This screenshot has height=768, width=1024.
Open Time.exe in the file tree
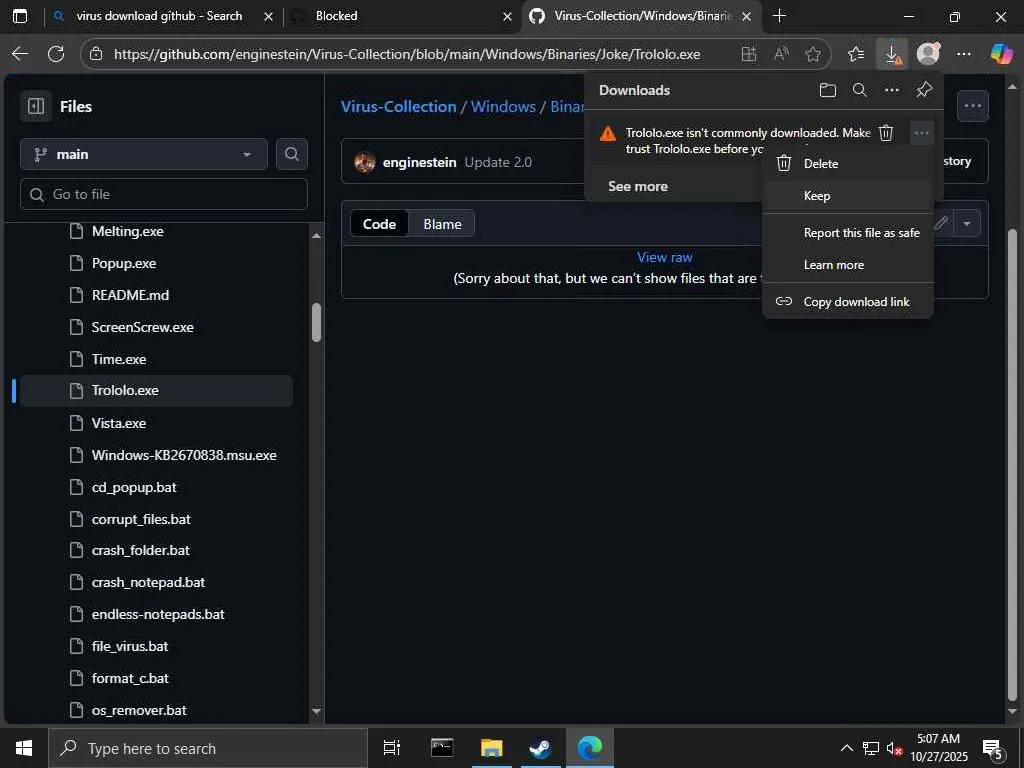(119, 359)
